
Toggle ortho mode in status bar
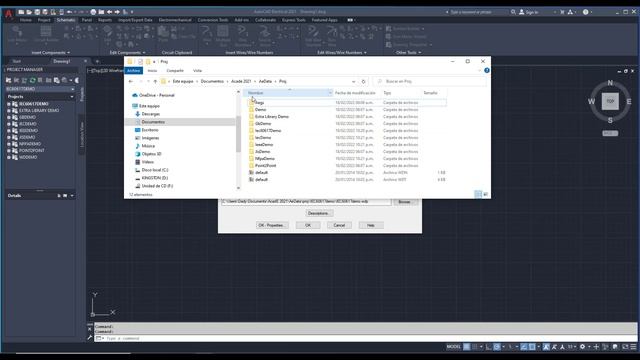pyautogui.click(x=489, y=347)
